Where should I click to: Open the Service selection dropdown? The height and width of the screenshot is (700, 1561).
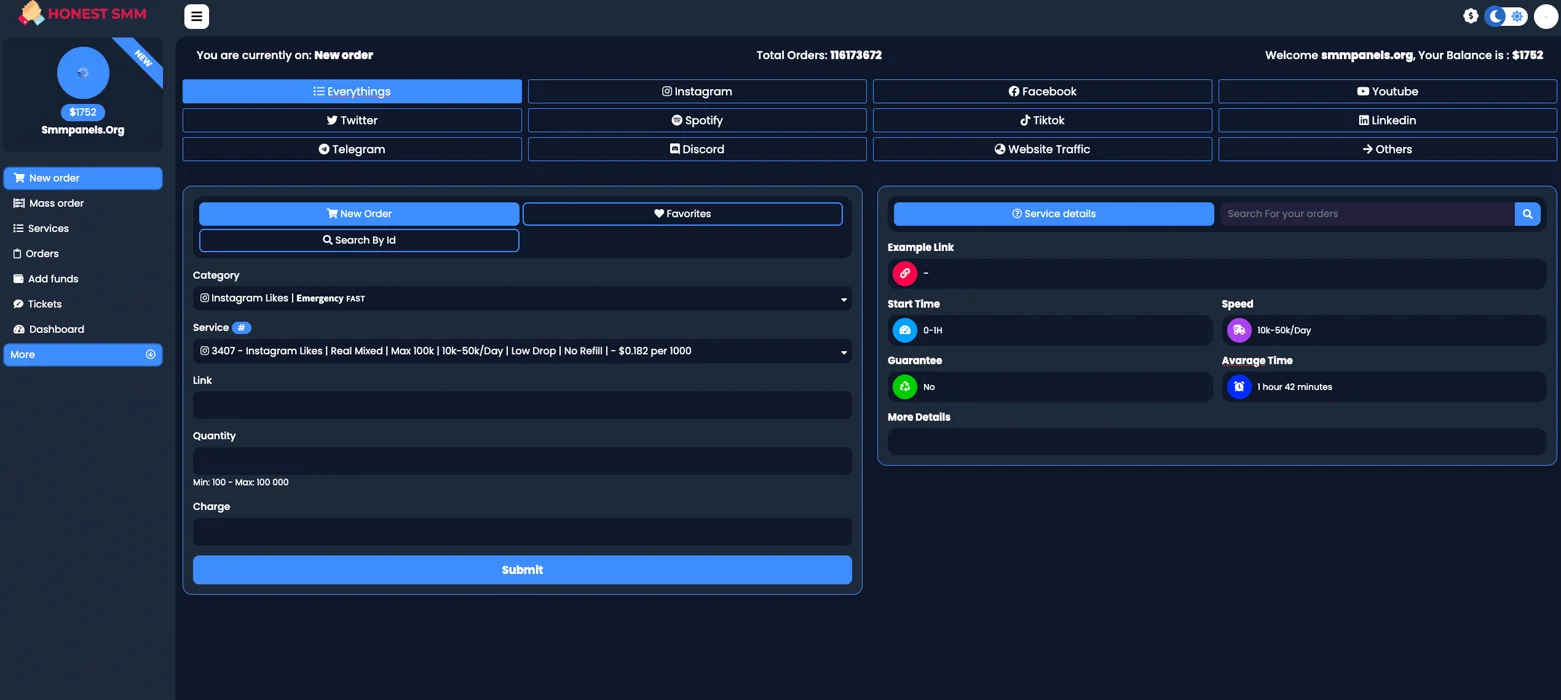tap(522, 351)
